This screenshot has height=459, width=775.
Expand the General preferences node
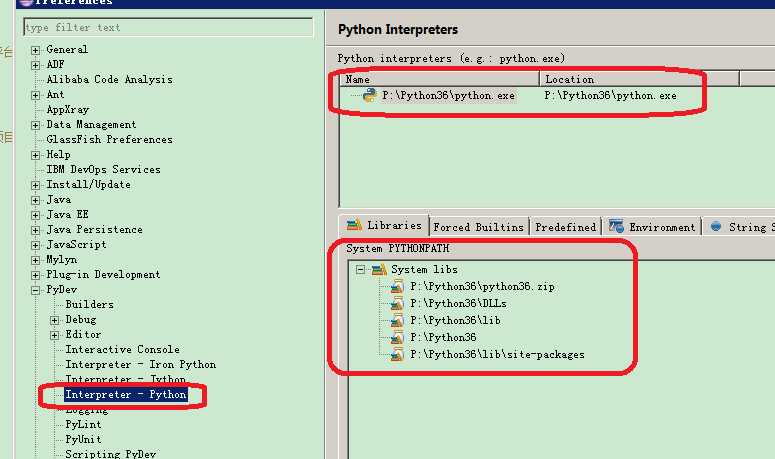tap(36, 50)
